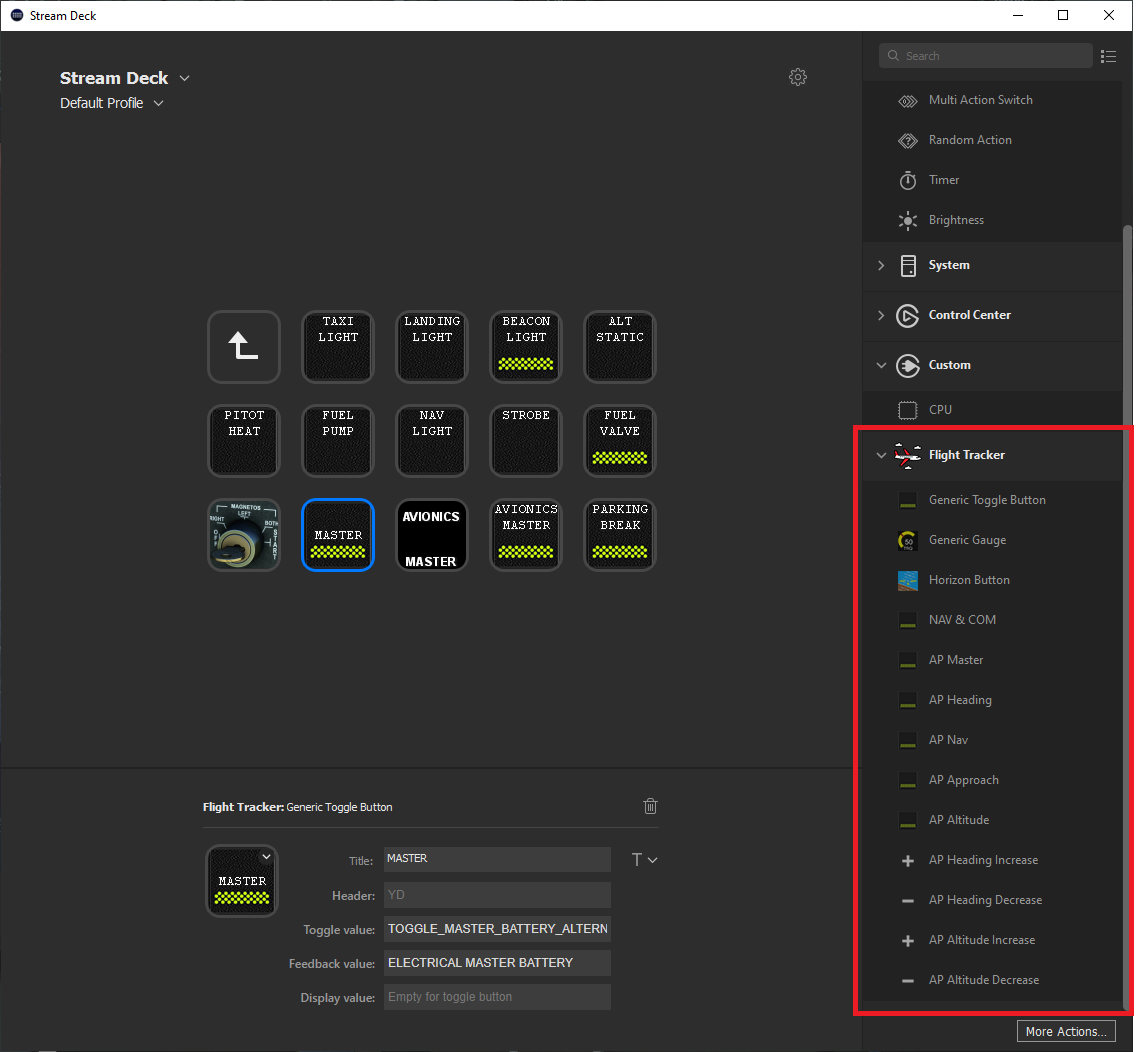Open the Stream Deck device dropdown
The image size is (1140, 1052).
click(185, 79)
